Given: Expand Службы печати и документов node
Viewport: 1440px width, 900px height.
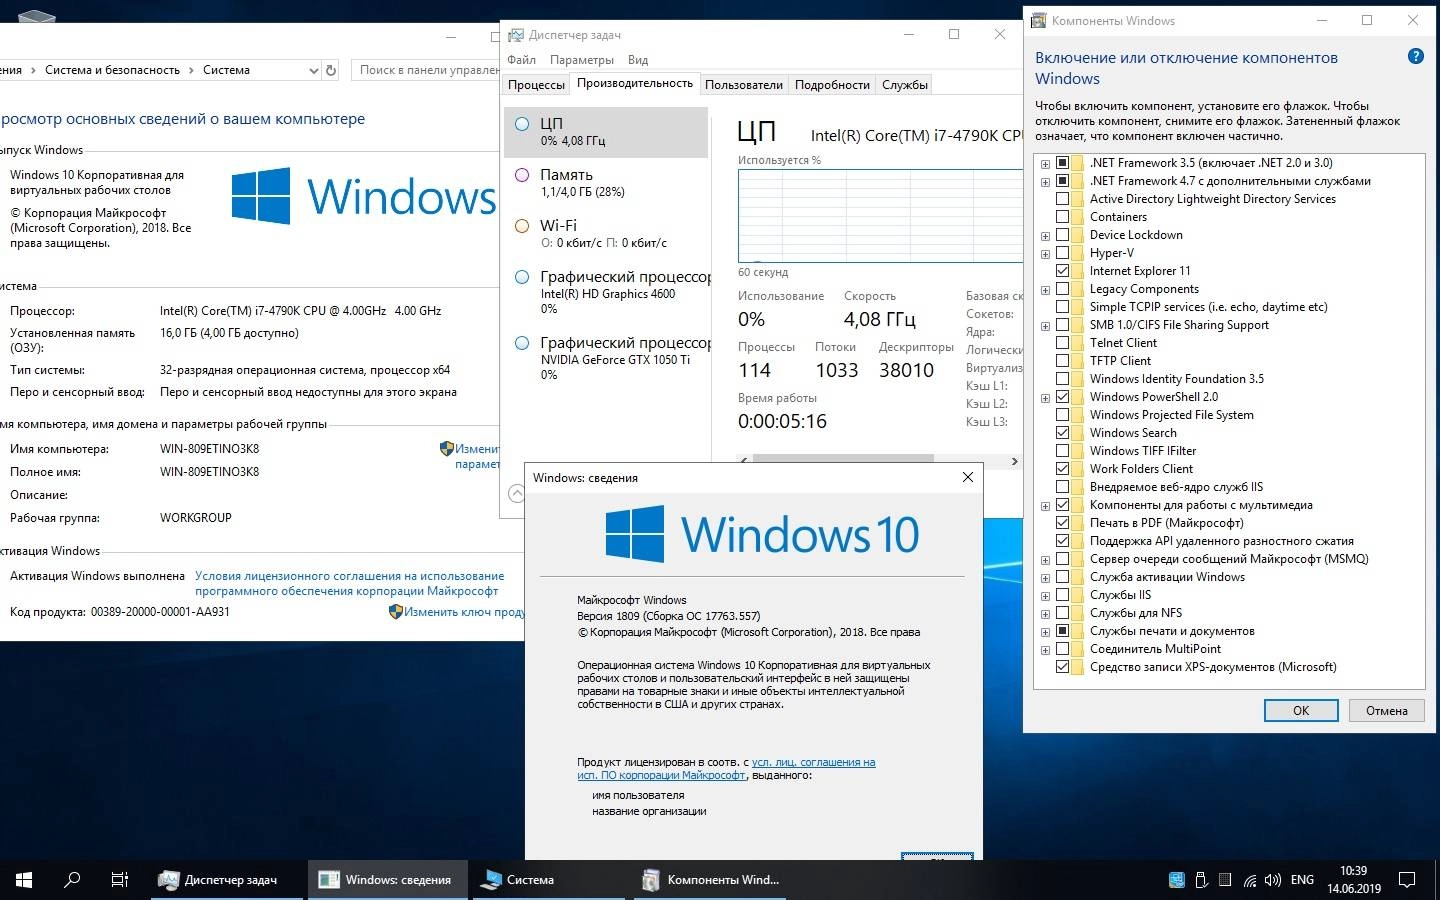Looking at the screenshot, I should [1045, 632].
